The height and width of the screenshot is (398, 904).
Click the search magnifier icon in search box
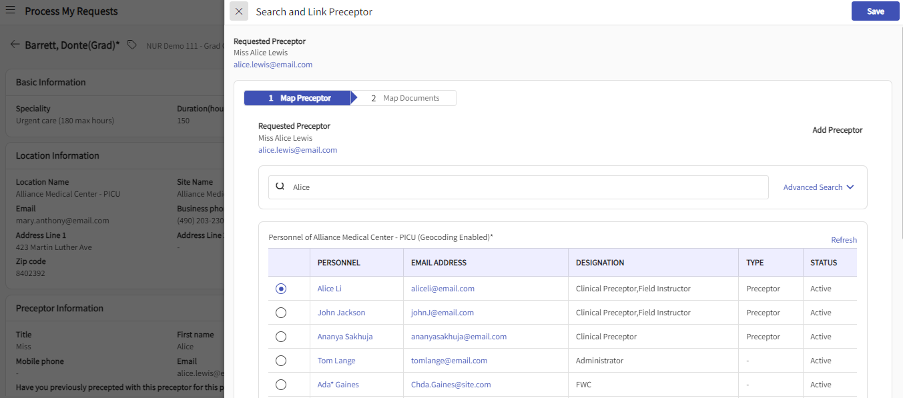pos(280,187)
